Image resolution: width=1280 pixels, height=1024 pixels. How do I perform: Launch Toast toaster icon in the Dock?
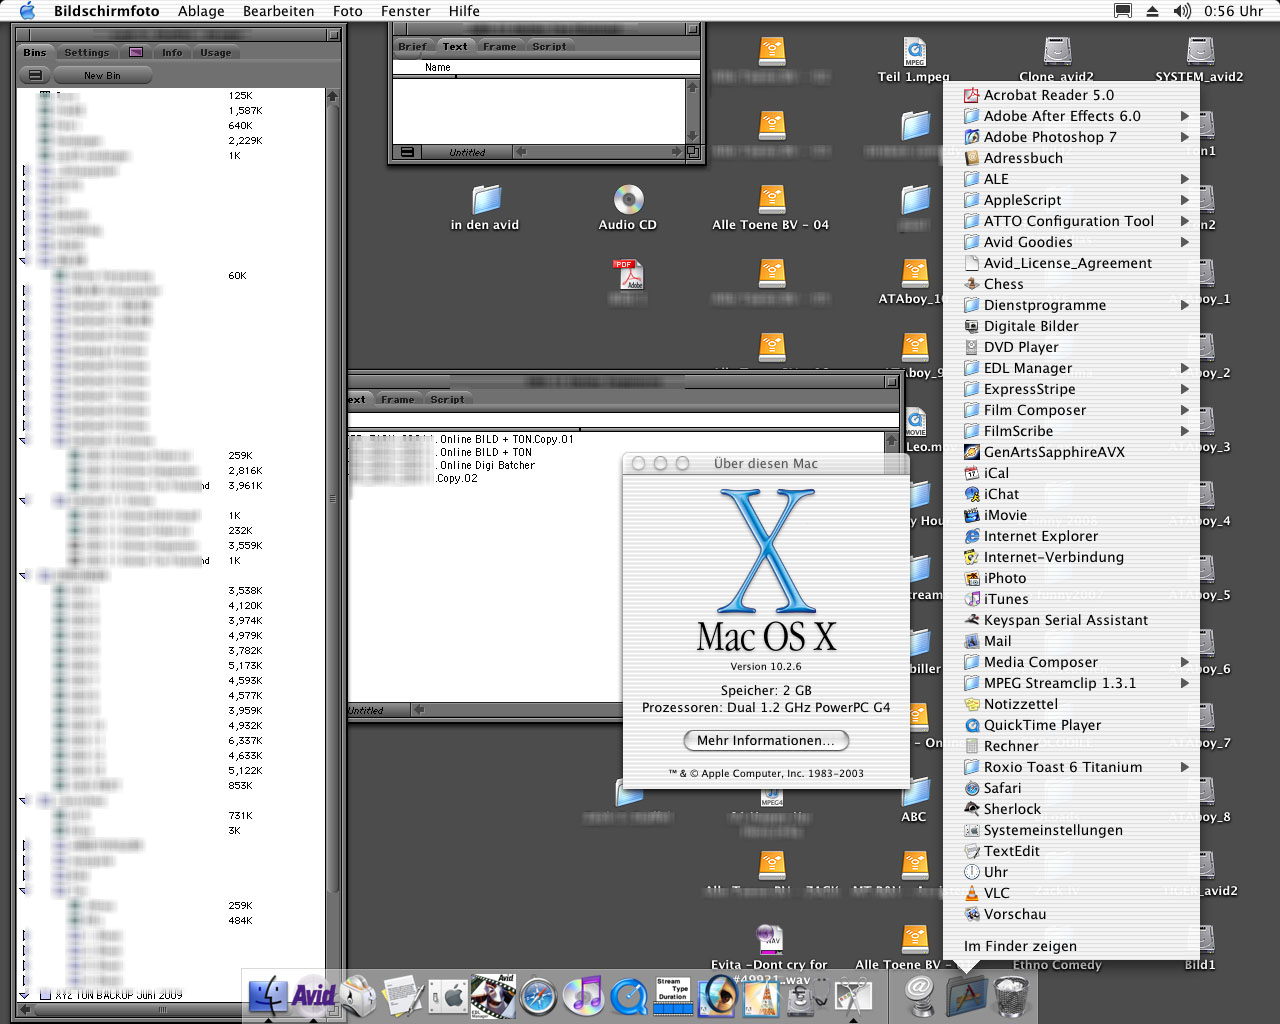359,996
